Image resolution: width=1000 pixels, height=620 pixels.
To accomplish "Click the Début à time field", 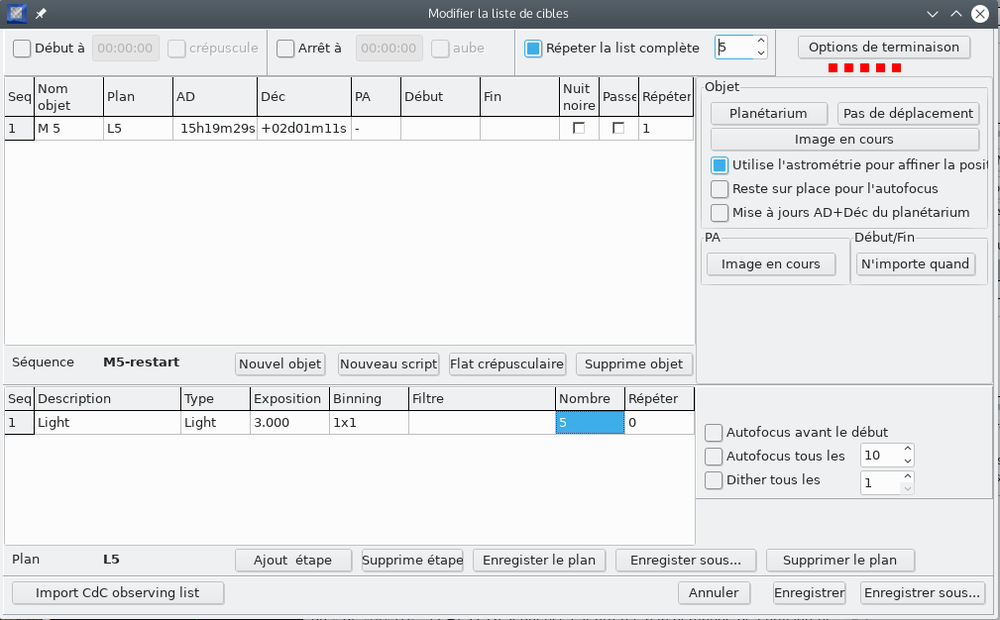I will [126, 48].
